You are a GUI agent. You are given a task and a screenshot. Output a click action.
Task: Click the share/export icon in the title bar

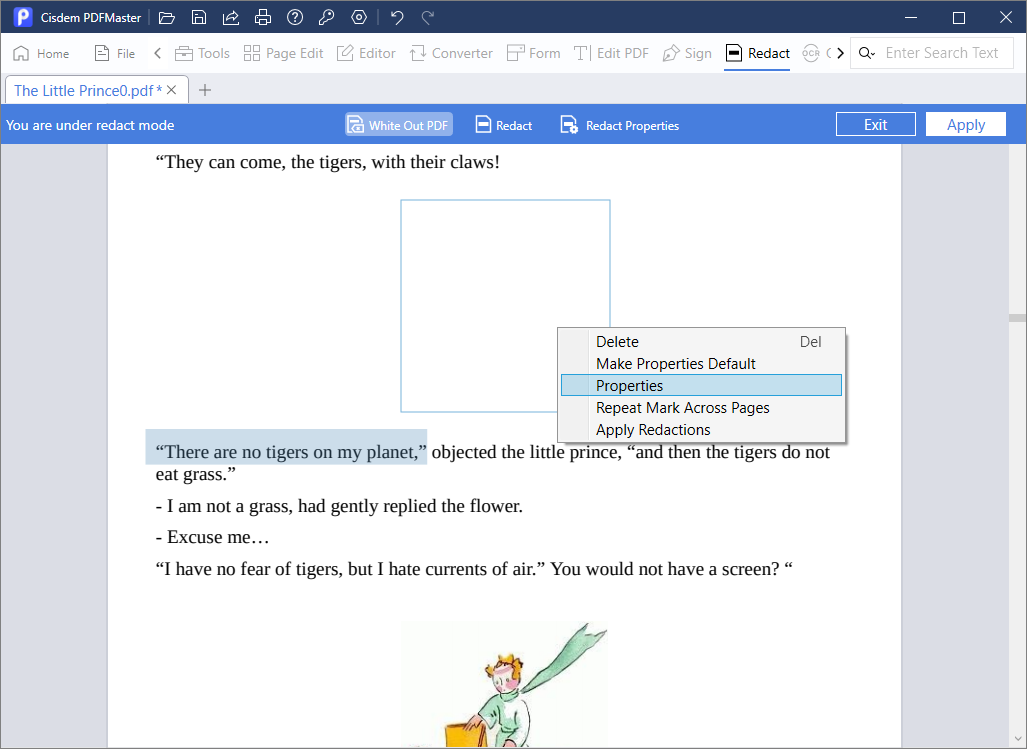coord(231,18)
